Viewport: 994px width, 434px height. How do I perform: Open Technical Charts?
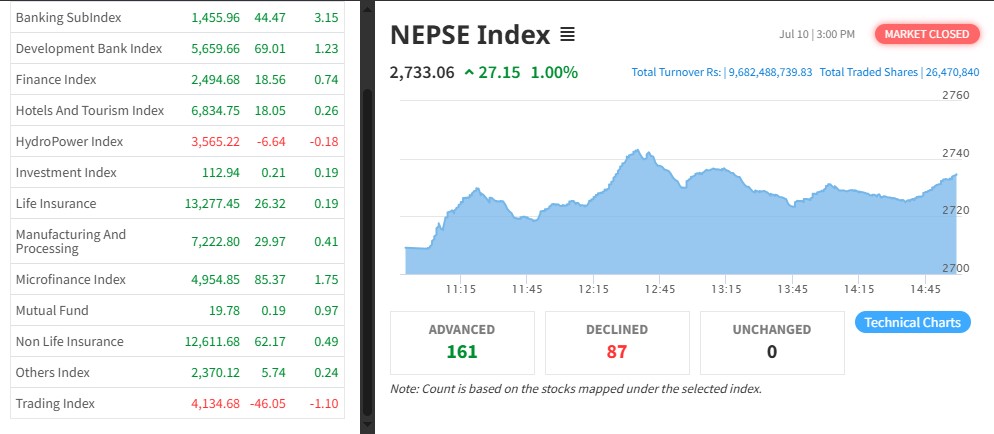point(912,322)
